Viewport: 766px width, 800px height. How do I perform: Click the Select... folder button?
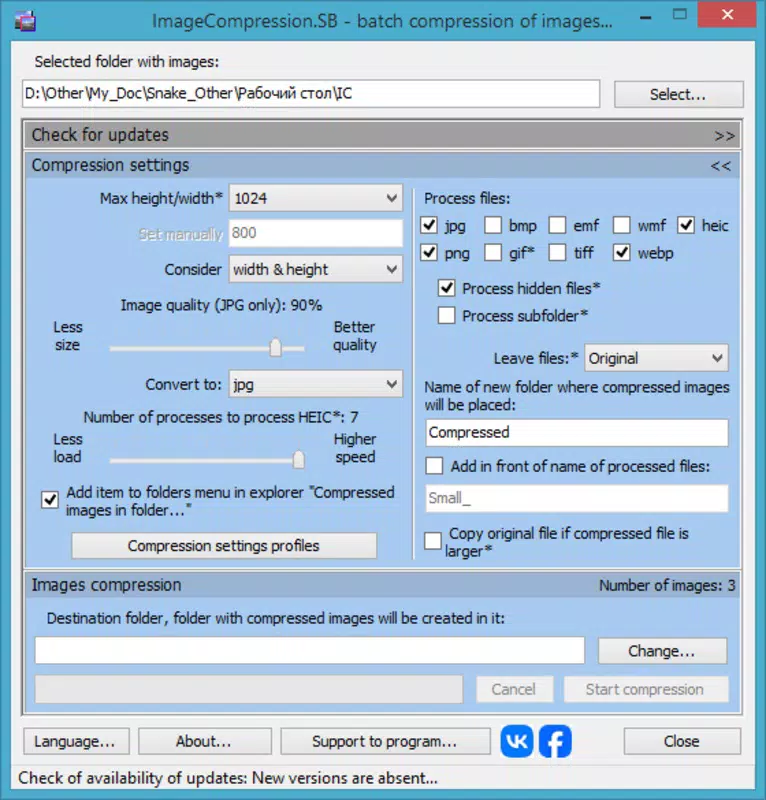[678, 94]
